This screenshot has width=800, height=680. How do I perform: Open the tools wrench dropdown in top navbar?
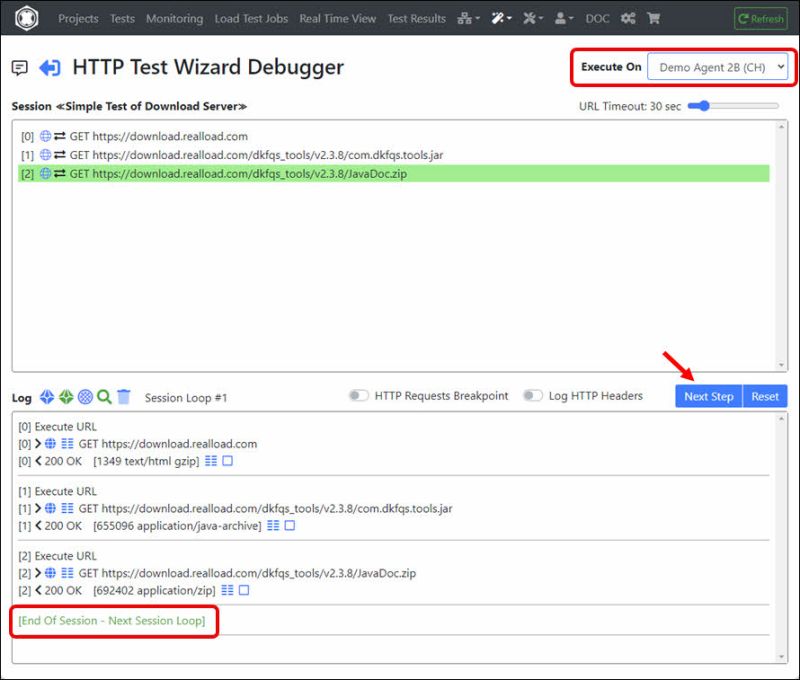pyautogui.click(x=534, y=17)
